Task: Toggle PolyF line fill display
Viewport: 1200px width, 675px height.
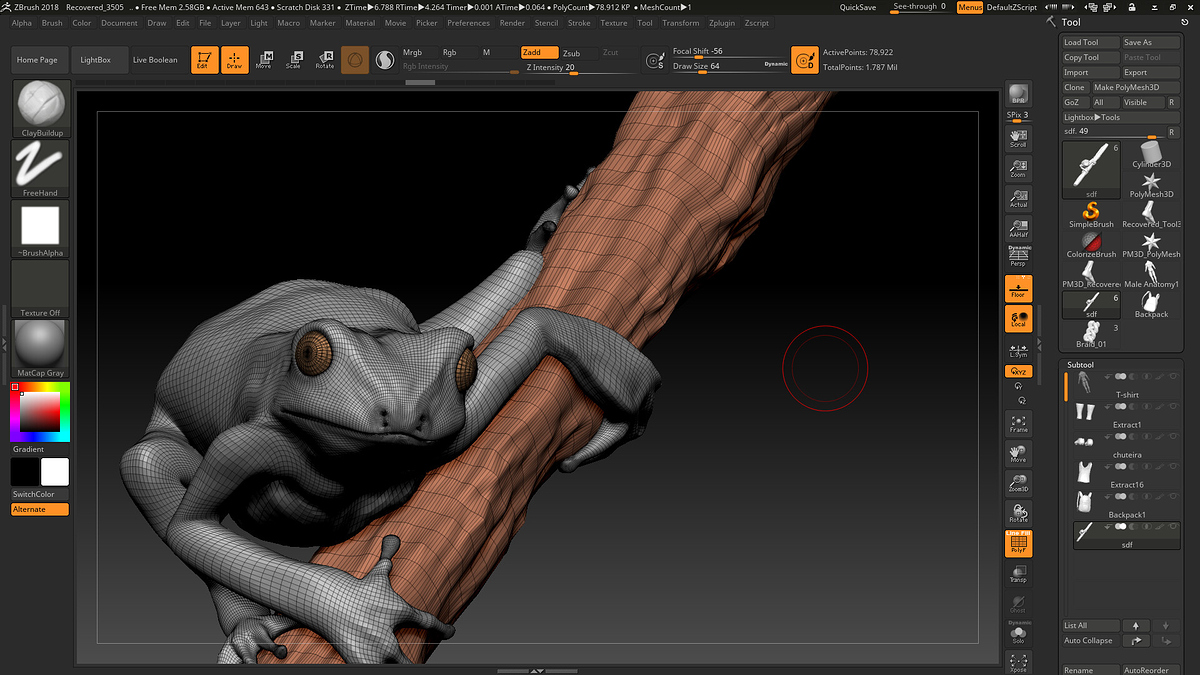Action: tap(1018, 544)
